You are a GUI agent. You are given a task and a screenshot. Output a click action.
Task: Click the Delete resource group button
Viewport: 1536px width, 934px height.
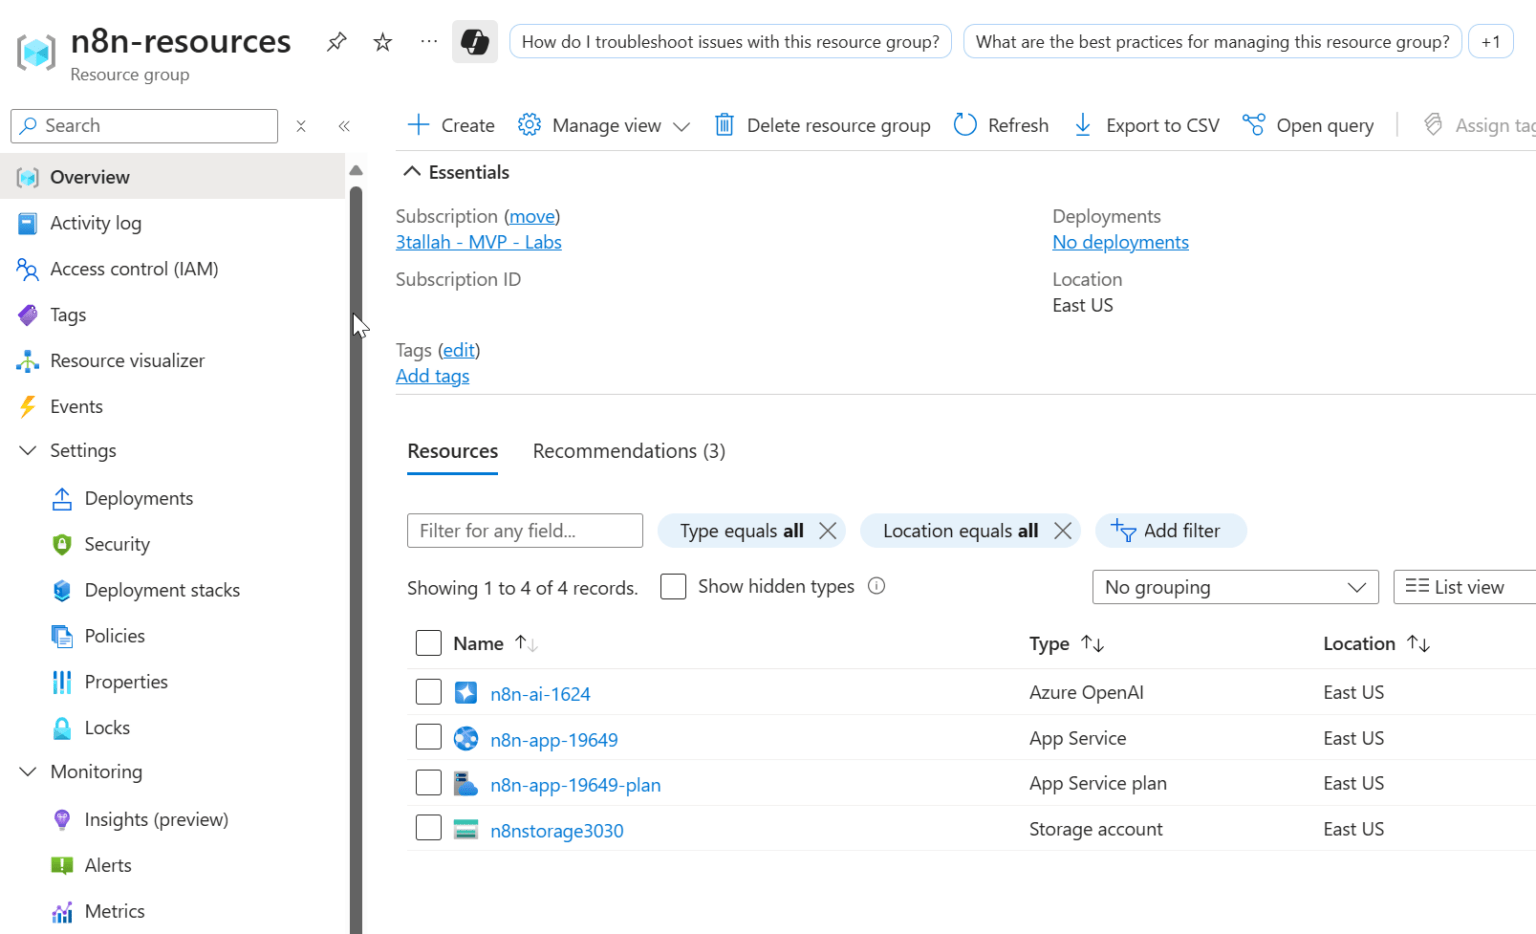pos(822,125)
